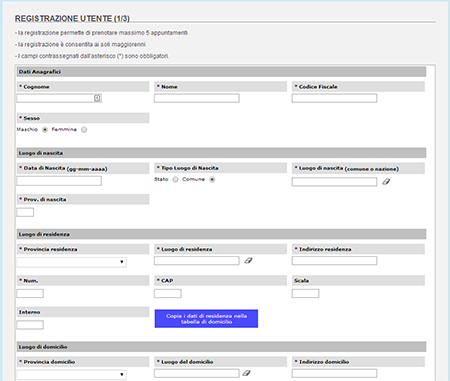Click the CAP input field
Viewport: 450px width, 381px height.
coord(168,293)
